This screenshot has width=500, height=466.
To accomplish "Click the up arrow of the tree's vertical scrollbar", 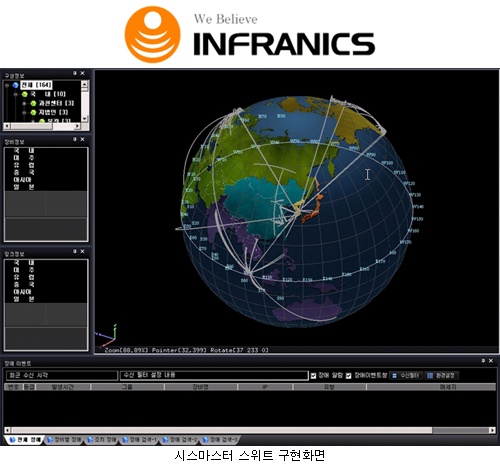I will 85,84.
